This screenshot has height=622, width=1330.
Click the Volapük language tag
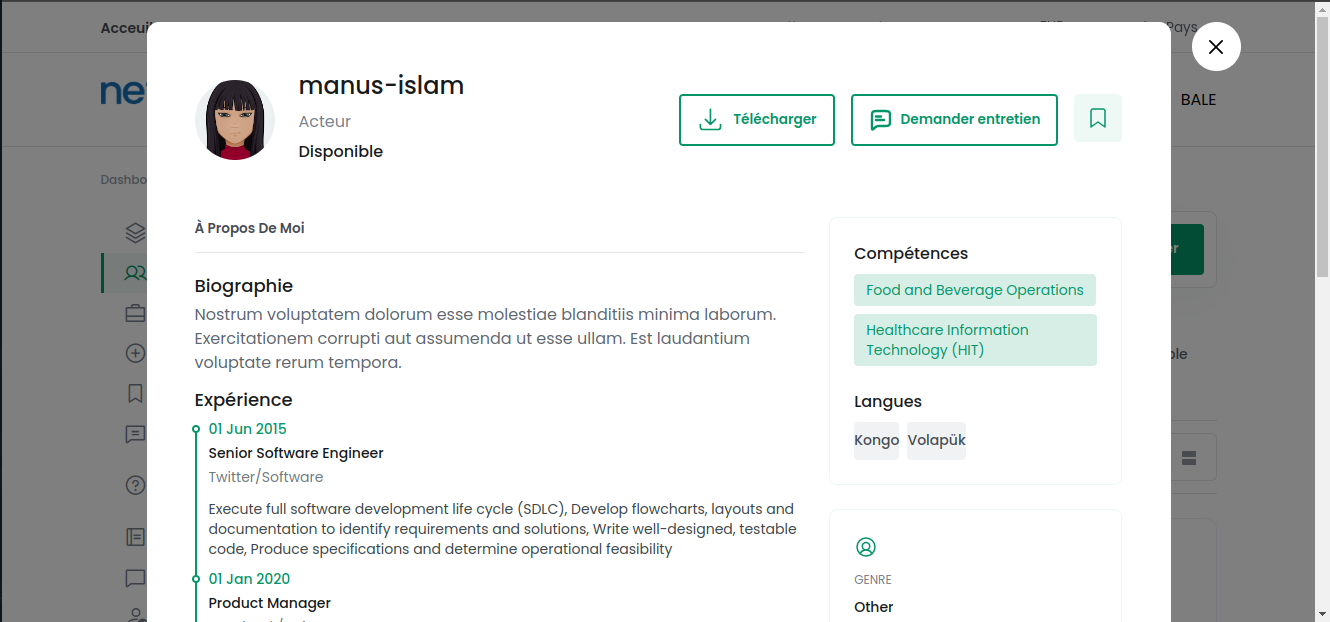[936, 441]
